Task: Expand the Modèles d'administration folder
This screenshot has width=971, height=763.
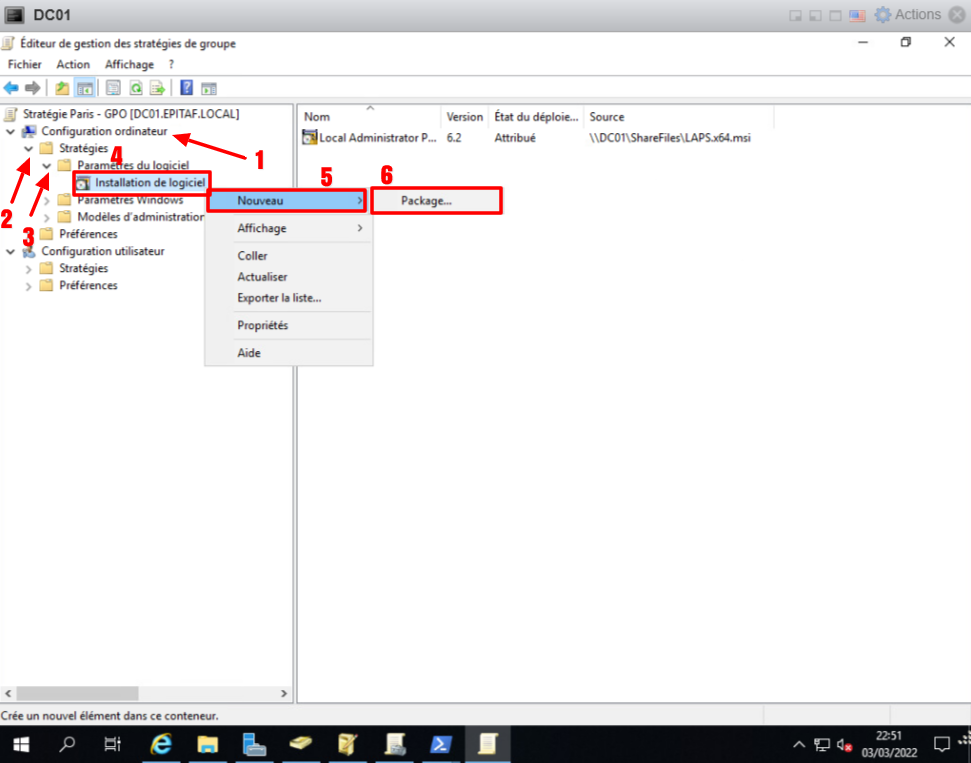Action: coord(46,217)
